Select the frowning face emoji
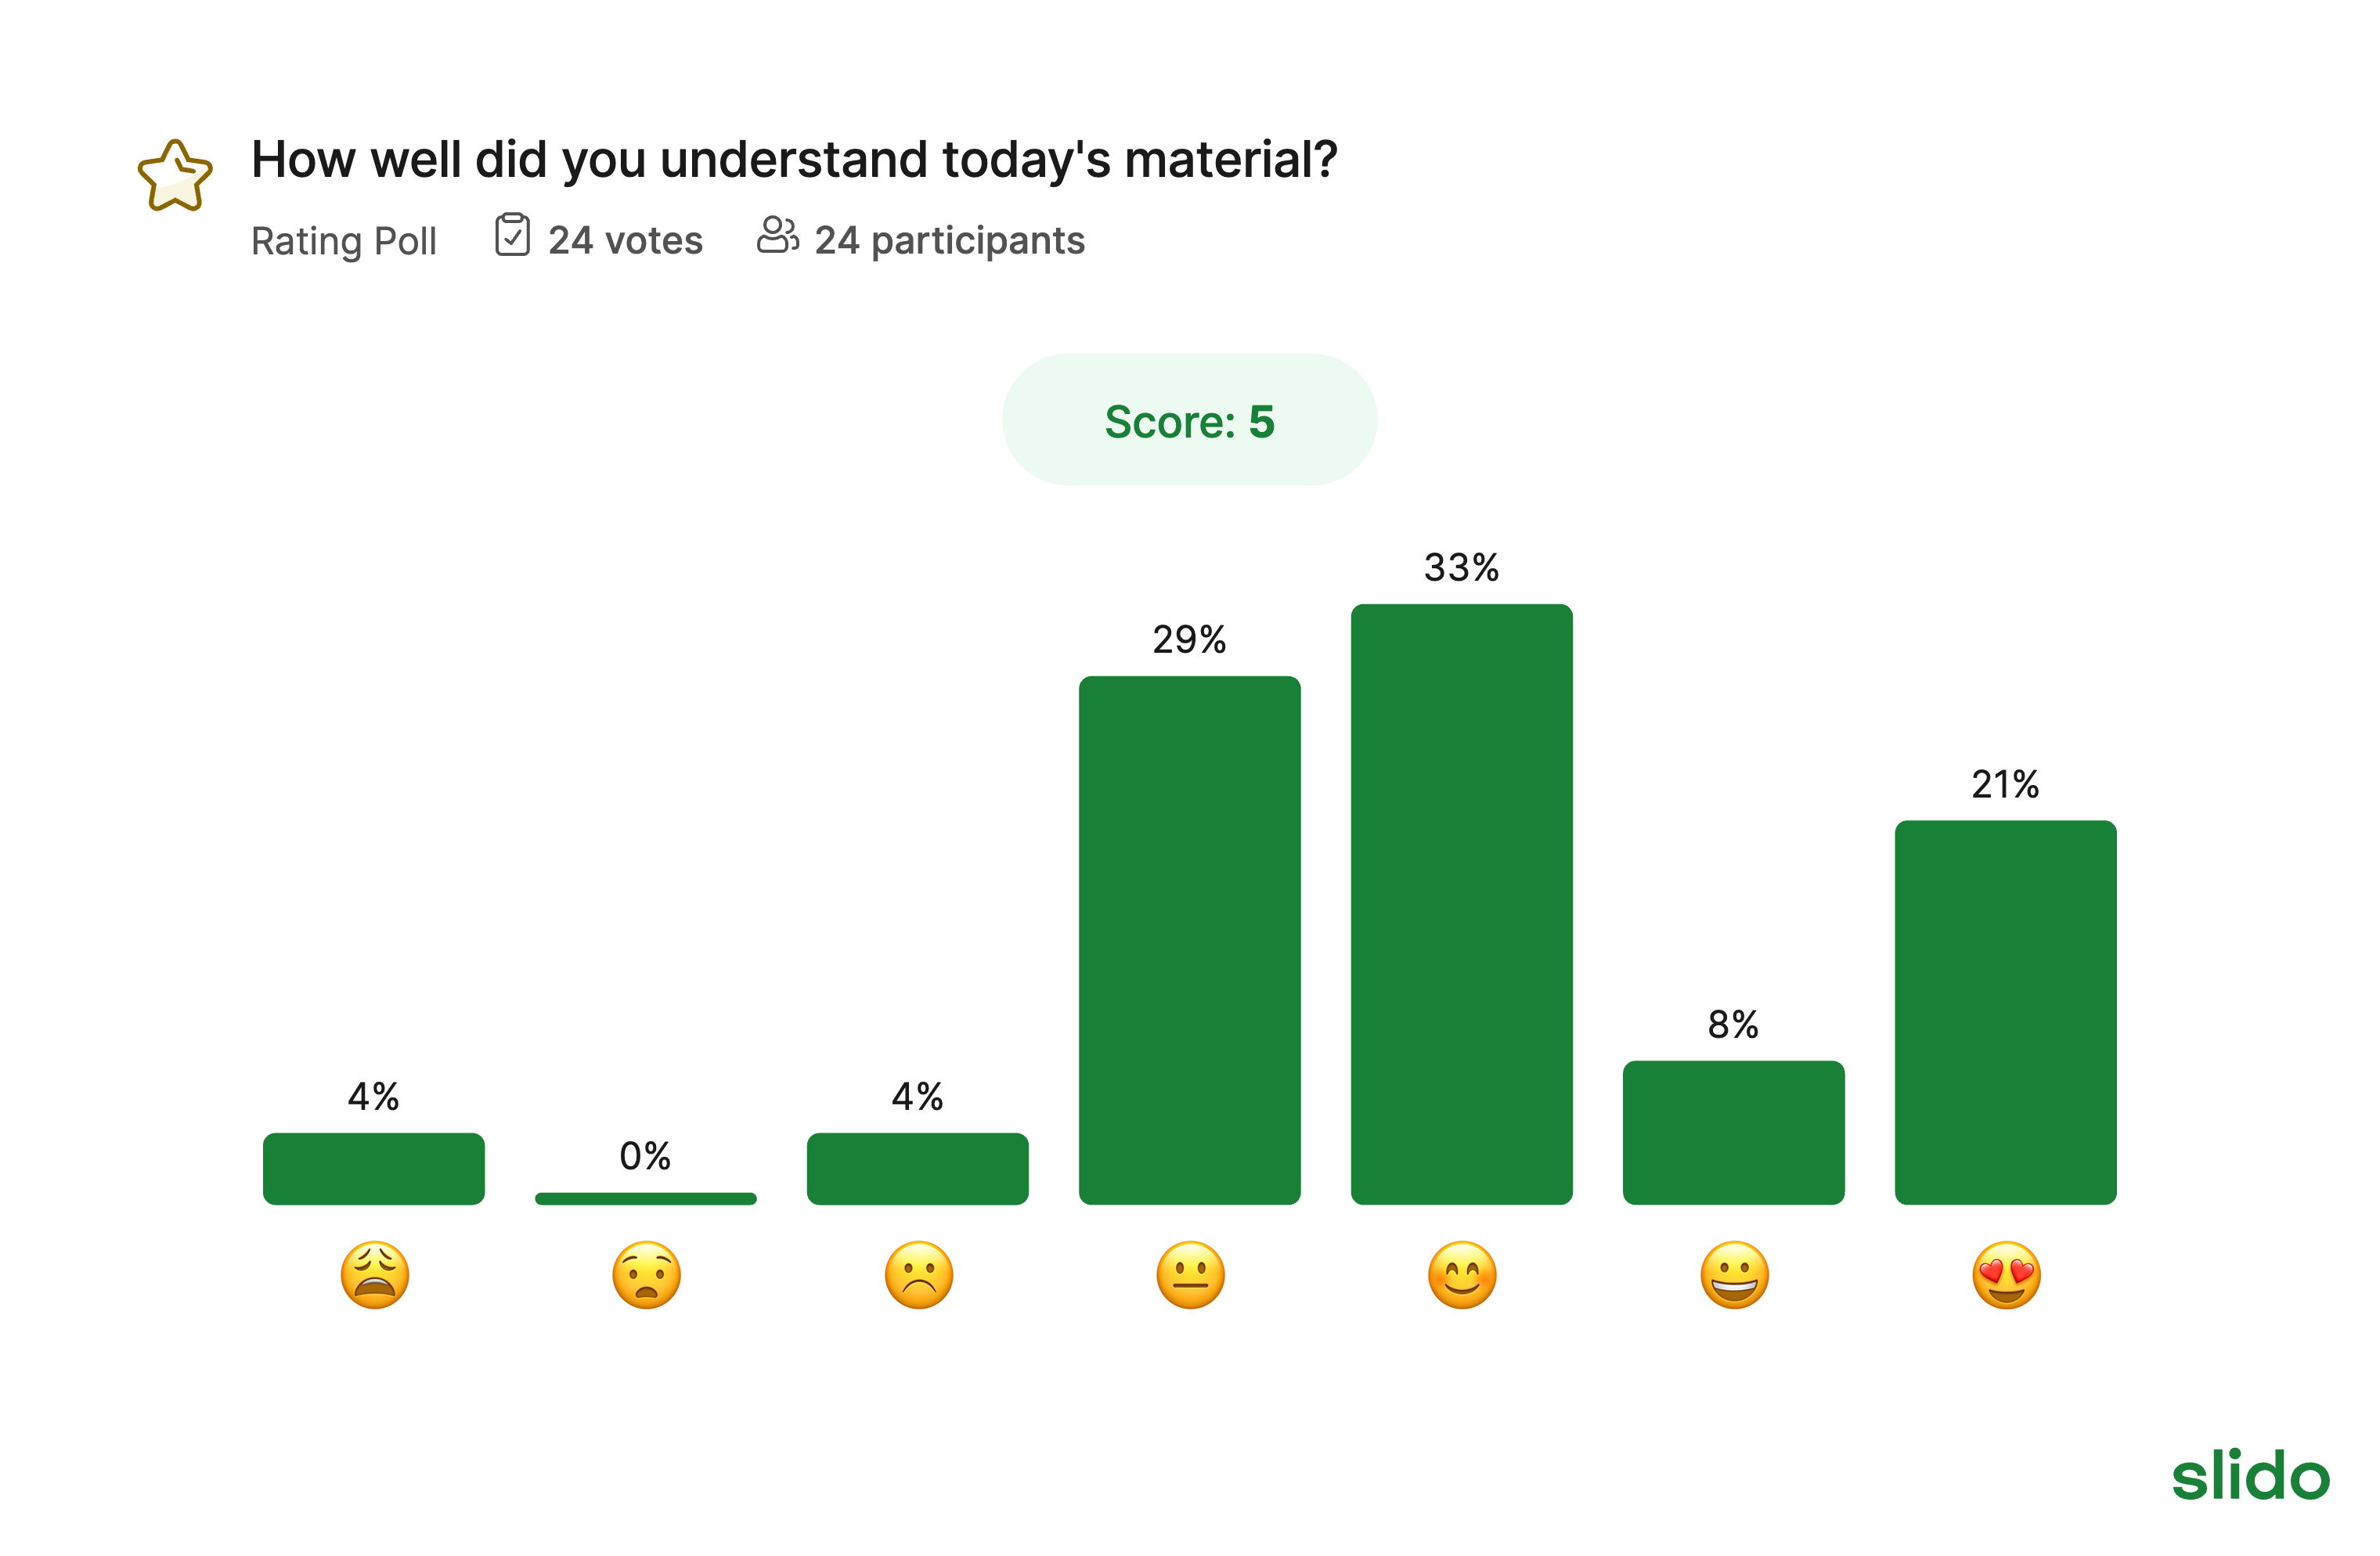This screenshot has height=1556, width=2380. [x=919, y=1275]
